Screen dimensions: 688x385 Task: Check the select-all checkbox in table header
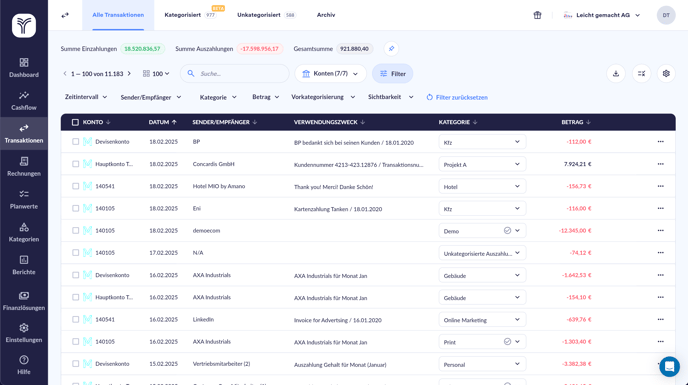click(x=75, y=122)
